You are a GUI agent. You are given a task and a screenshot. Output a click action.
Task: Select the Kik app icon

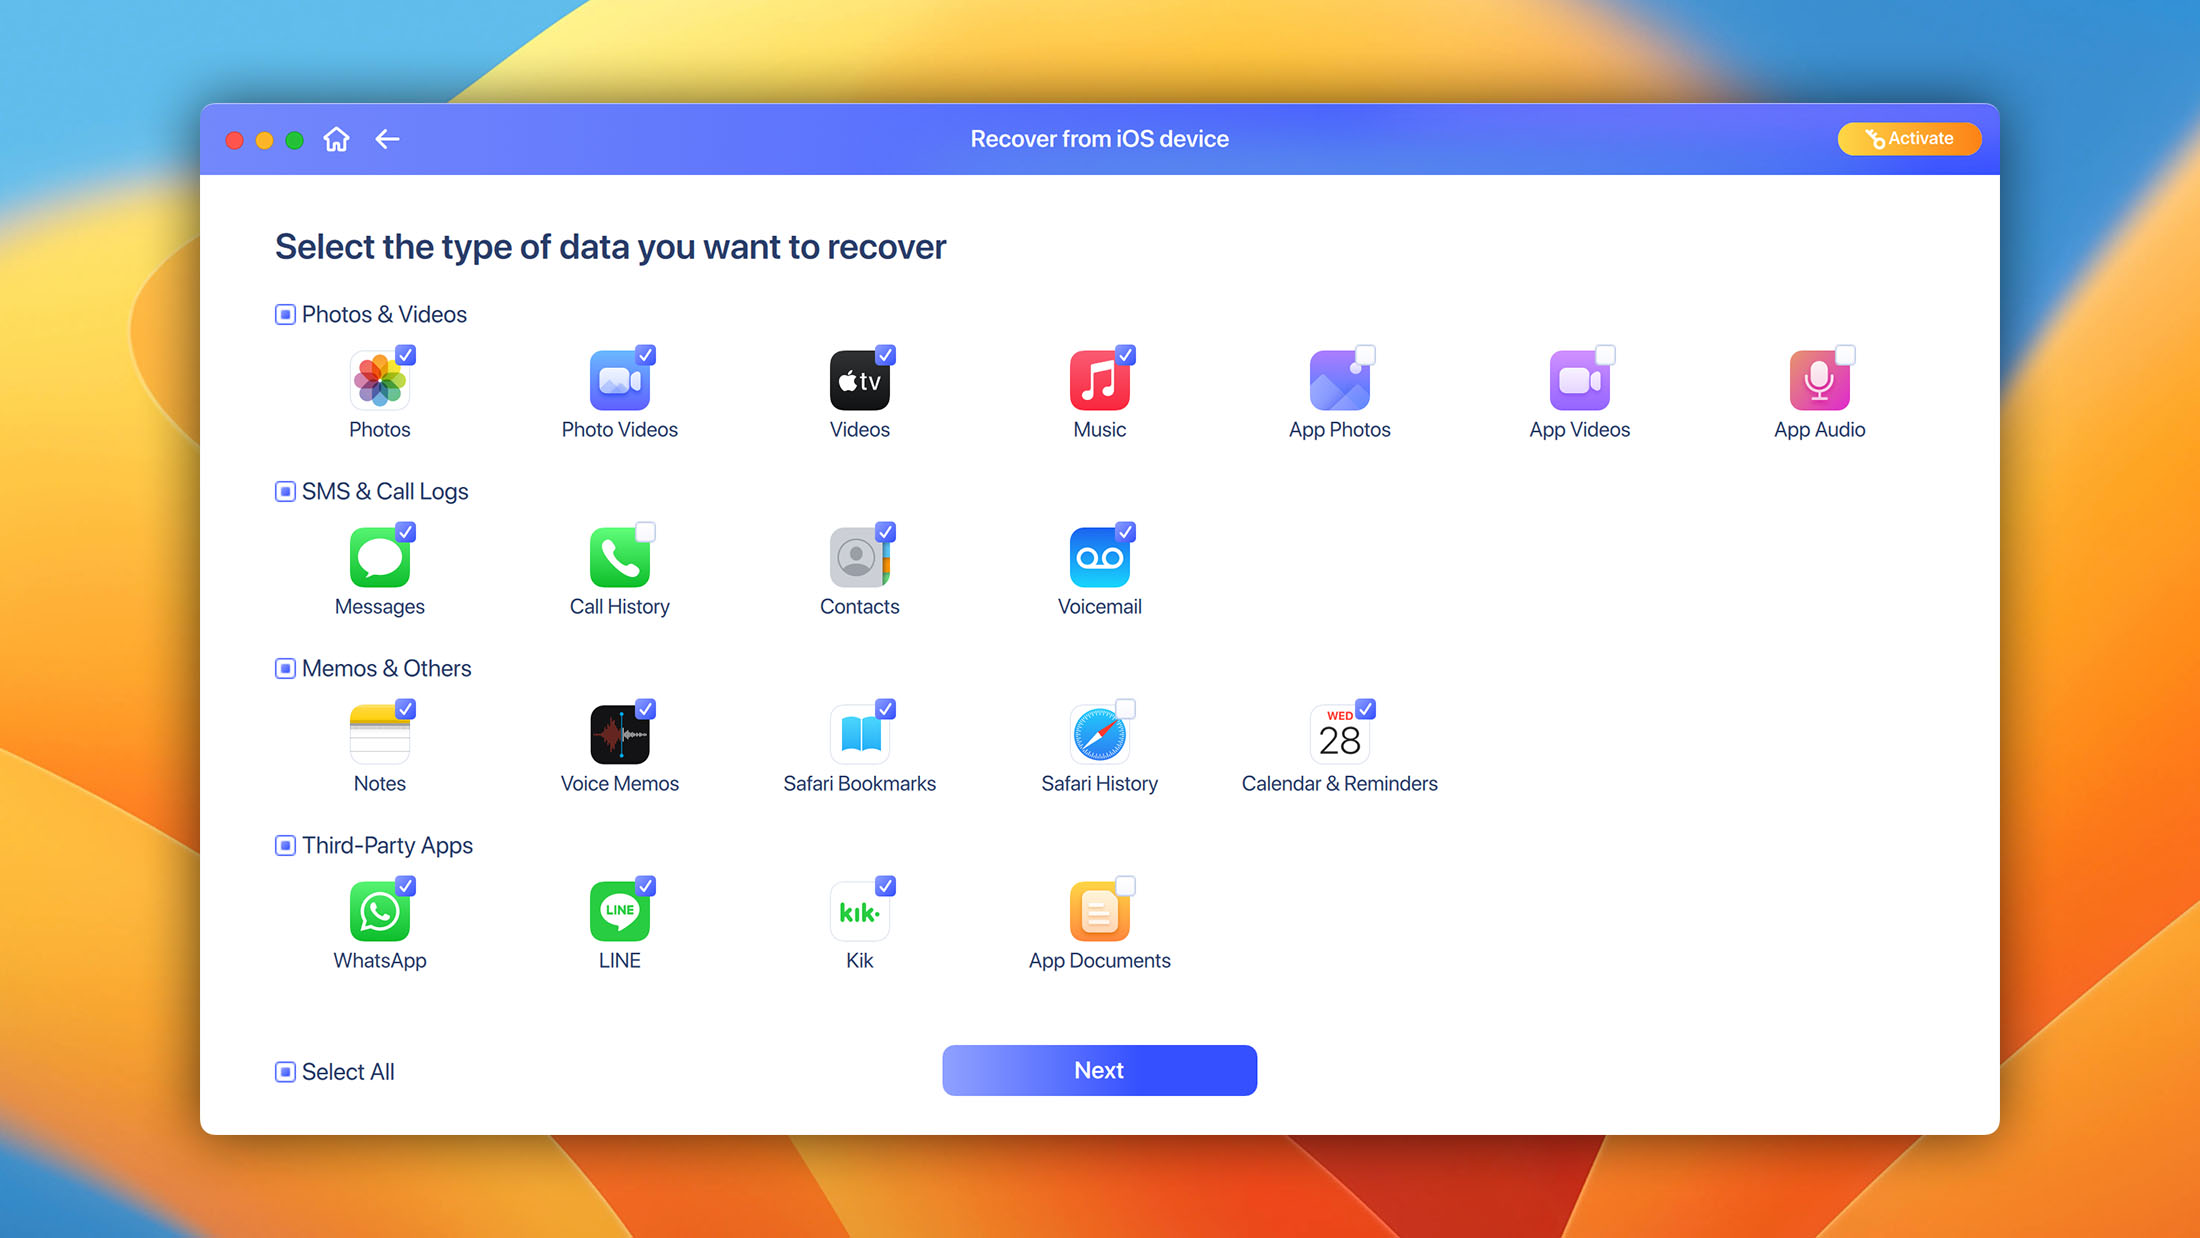tap(860, 911)
